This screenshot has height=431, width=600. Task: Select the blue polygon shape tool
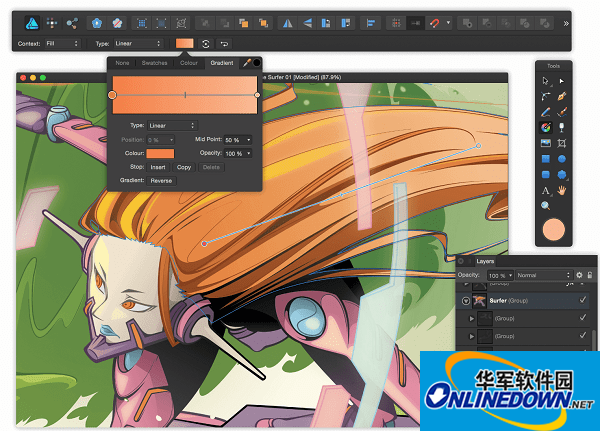pyautogui.click(x=561, y=175)
